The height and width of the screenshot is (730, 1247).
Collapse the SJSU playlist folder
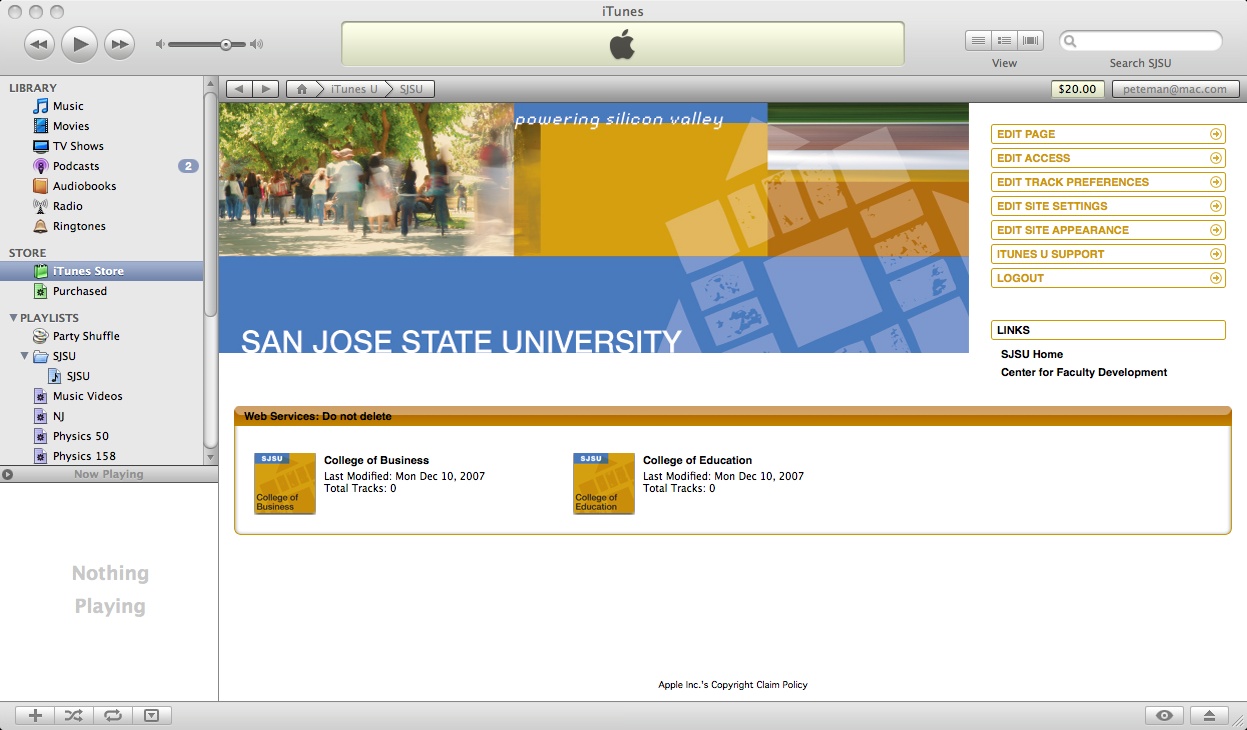click(x=25, y=356)
